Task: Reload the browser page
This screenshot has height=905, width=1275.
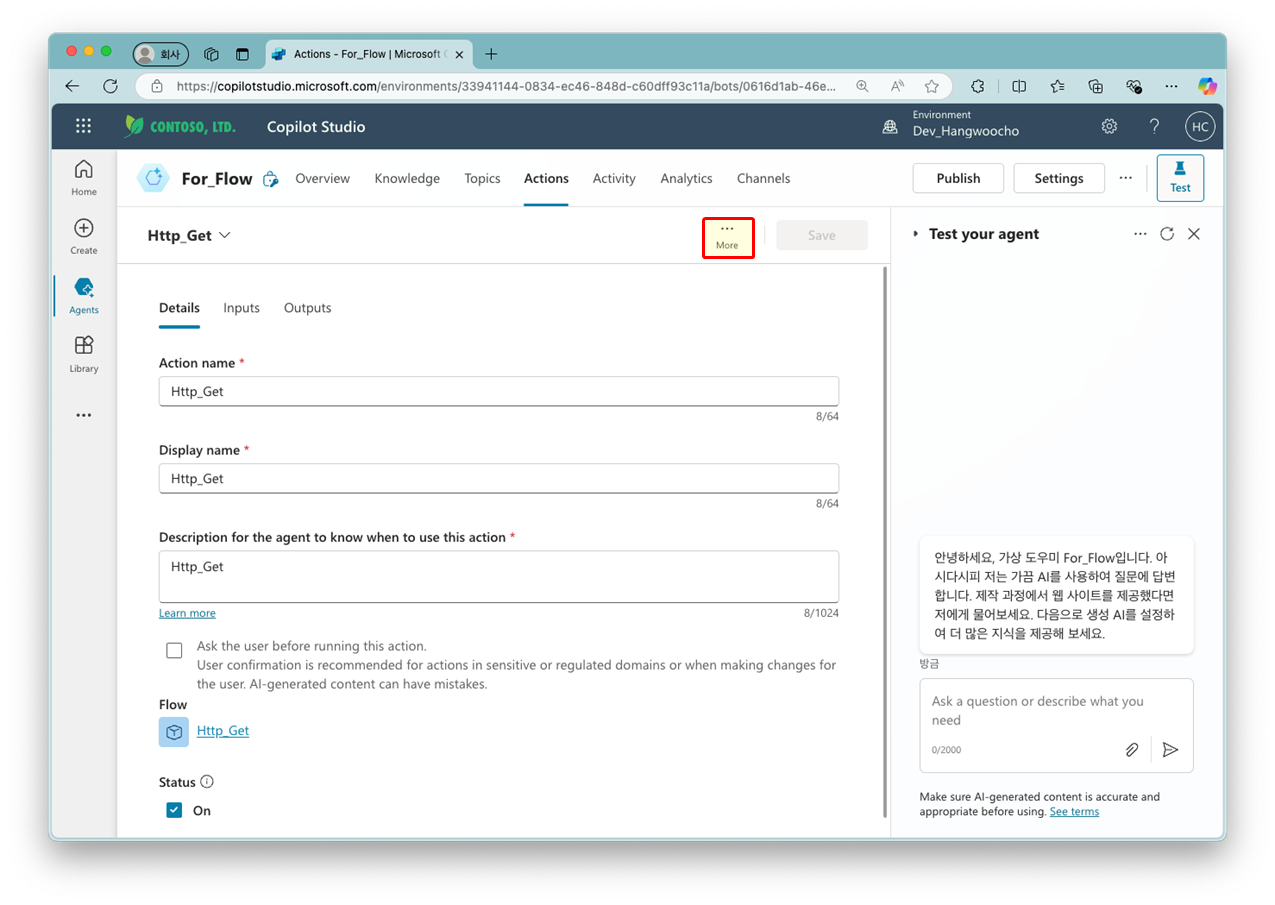Action: 111,86
